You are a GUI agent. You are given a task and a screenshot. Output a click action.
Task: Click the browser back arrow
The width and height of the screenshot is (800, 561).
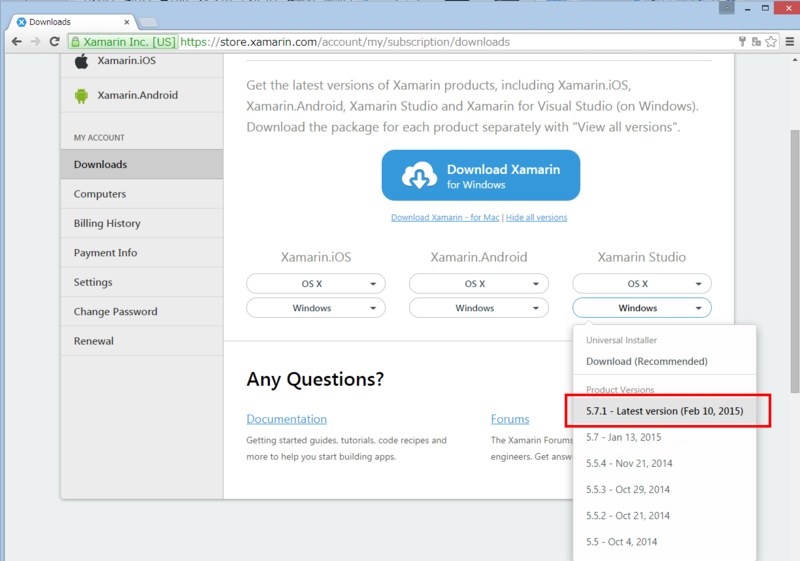(x=16, y=42)
